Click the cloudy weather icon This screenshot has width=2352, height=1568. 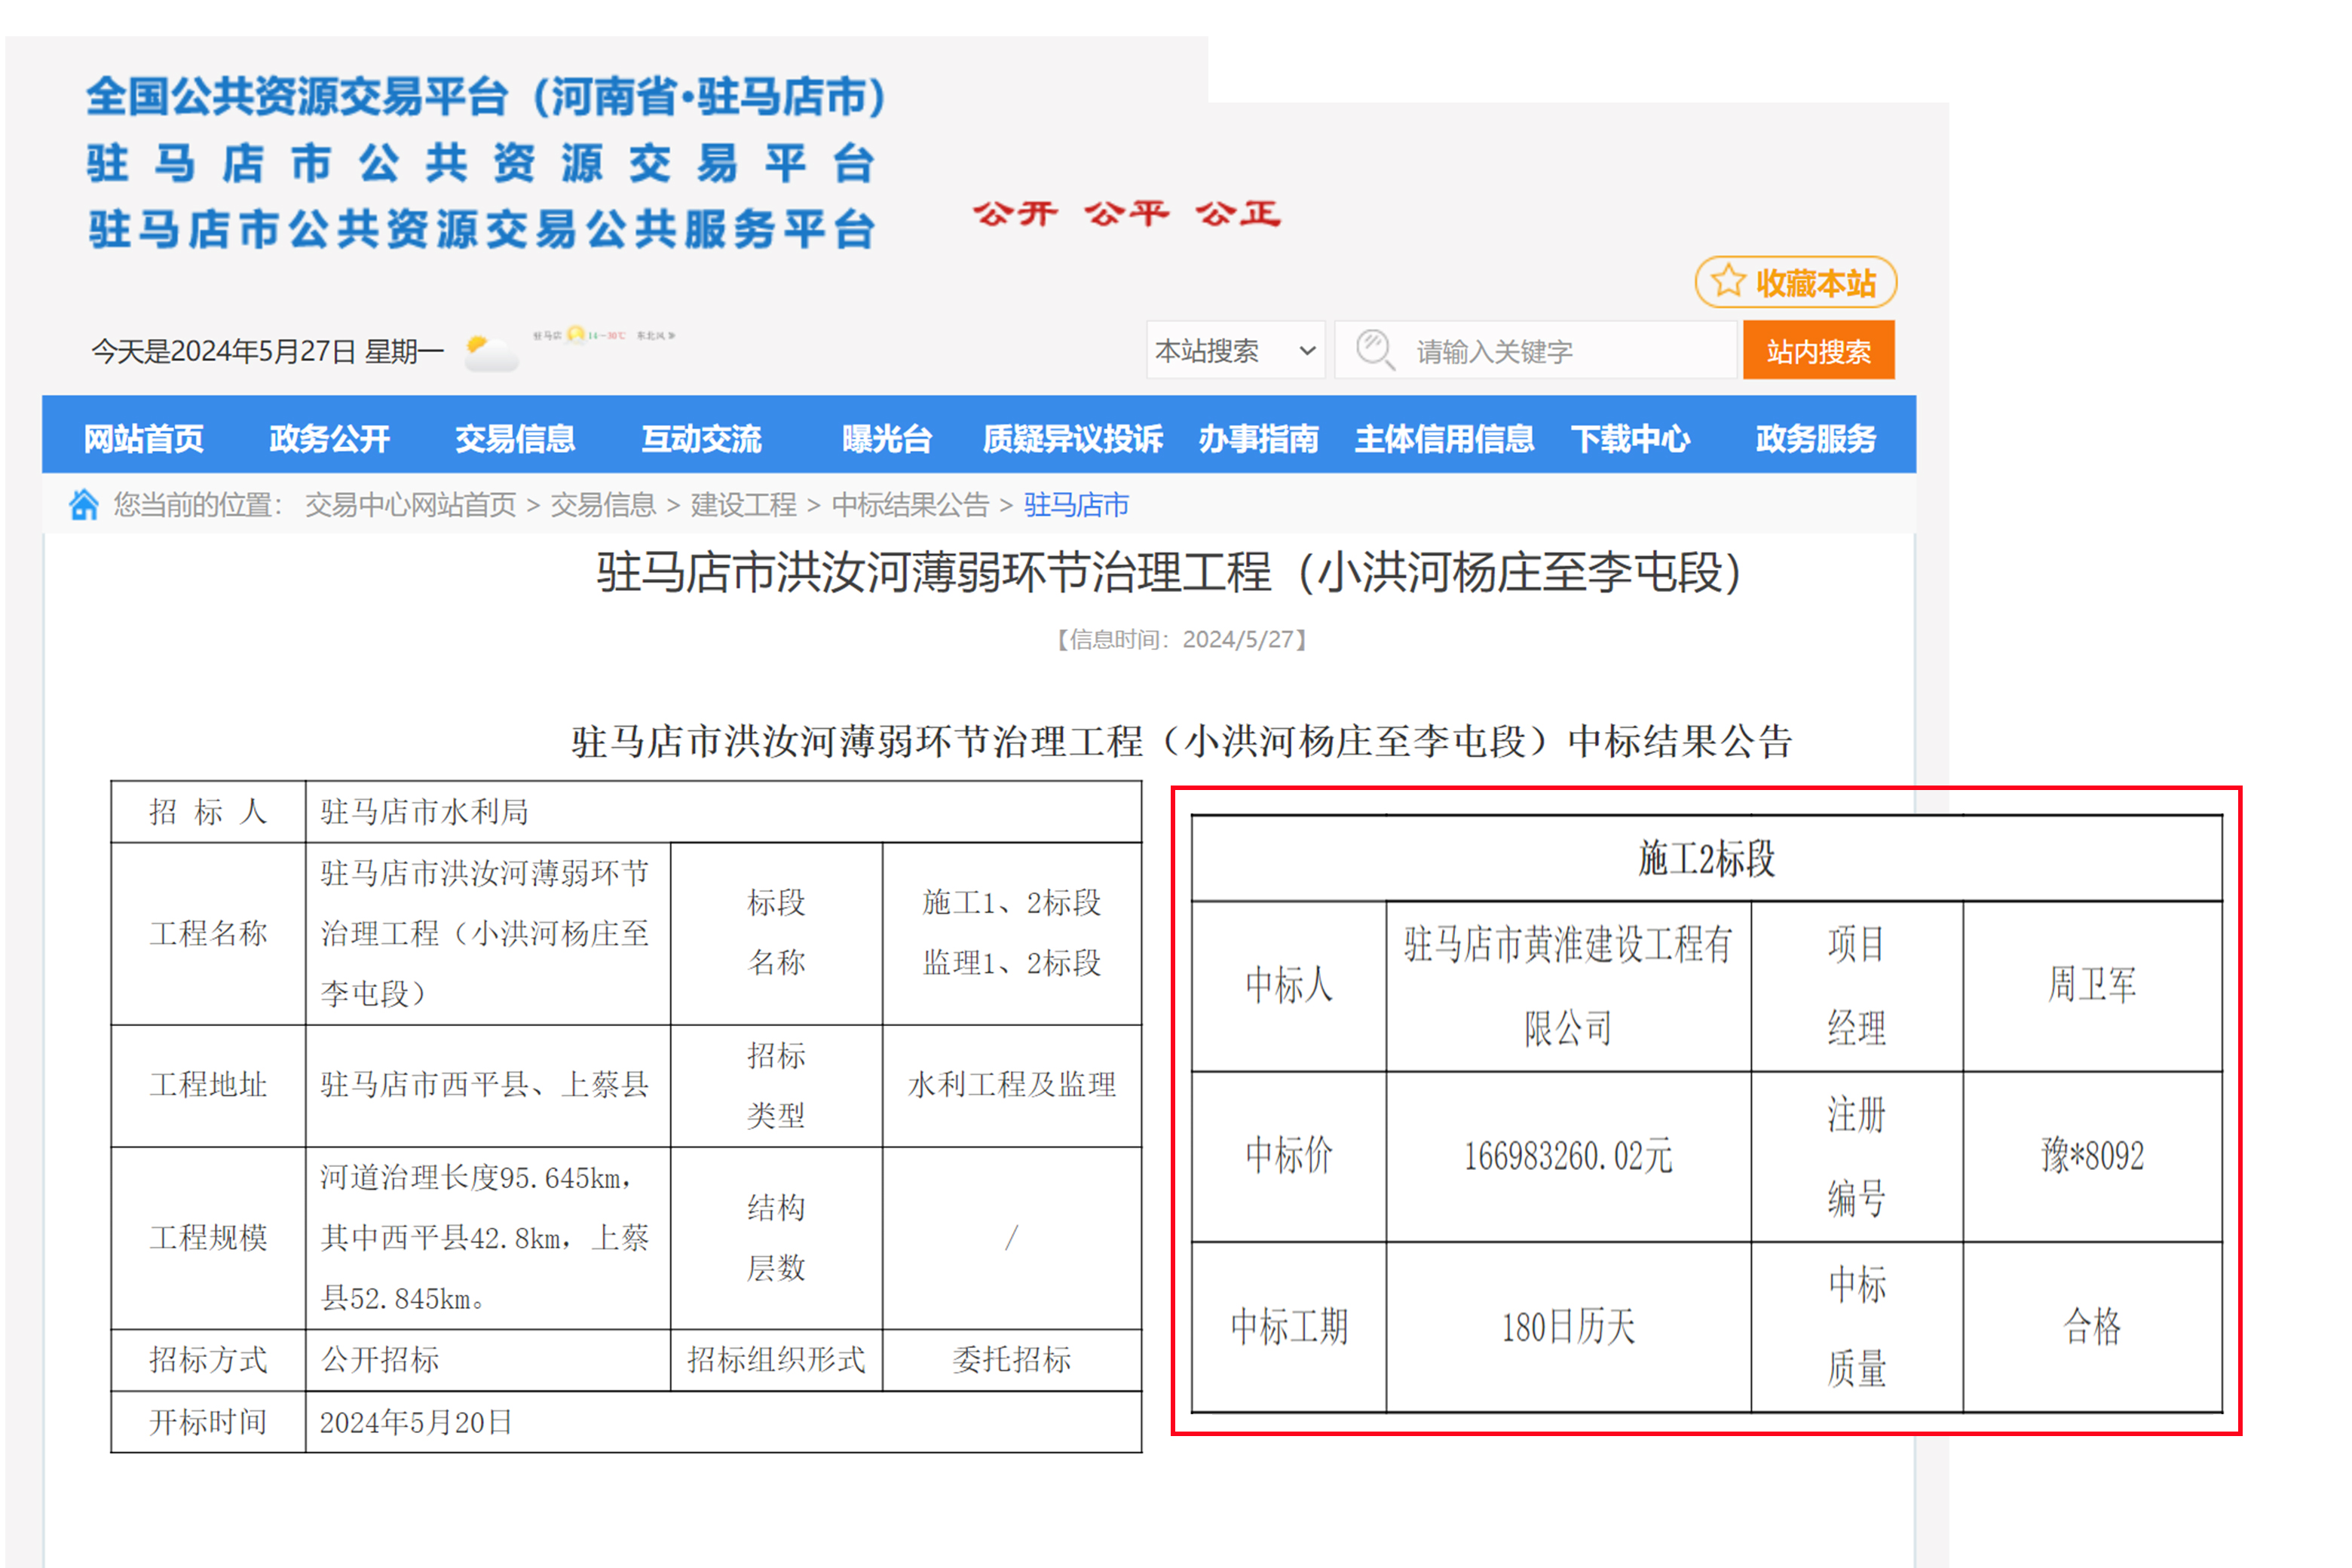tap(490, 353)
